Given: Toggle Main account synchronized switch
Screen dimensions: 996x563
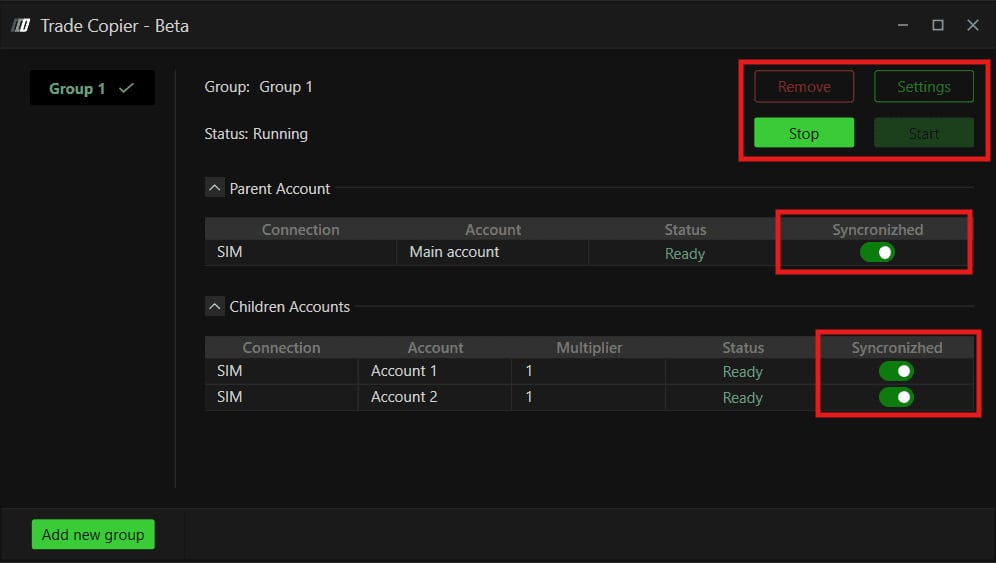Looking at the screenshot, I should coord(877,252).
